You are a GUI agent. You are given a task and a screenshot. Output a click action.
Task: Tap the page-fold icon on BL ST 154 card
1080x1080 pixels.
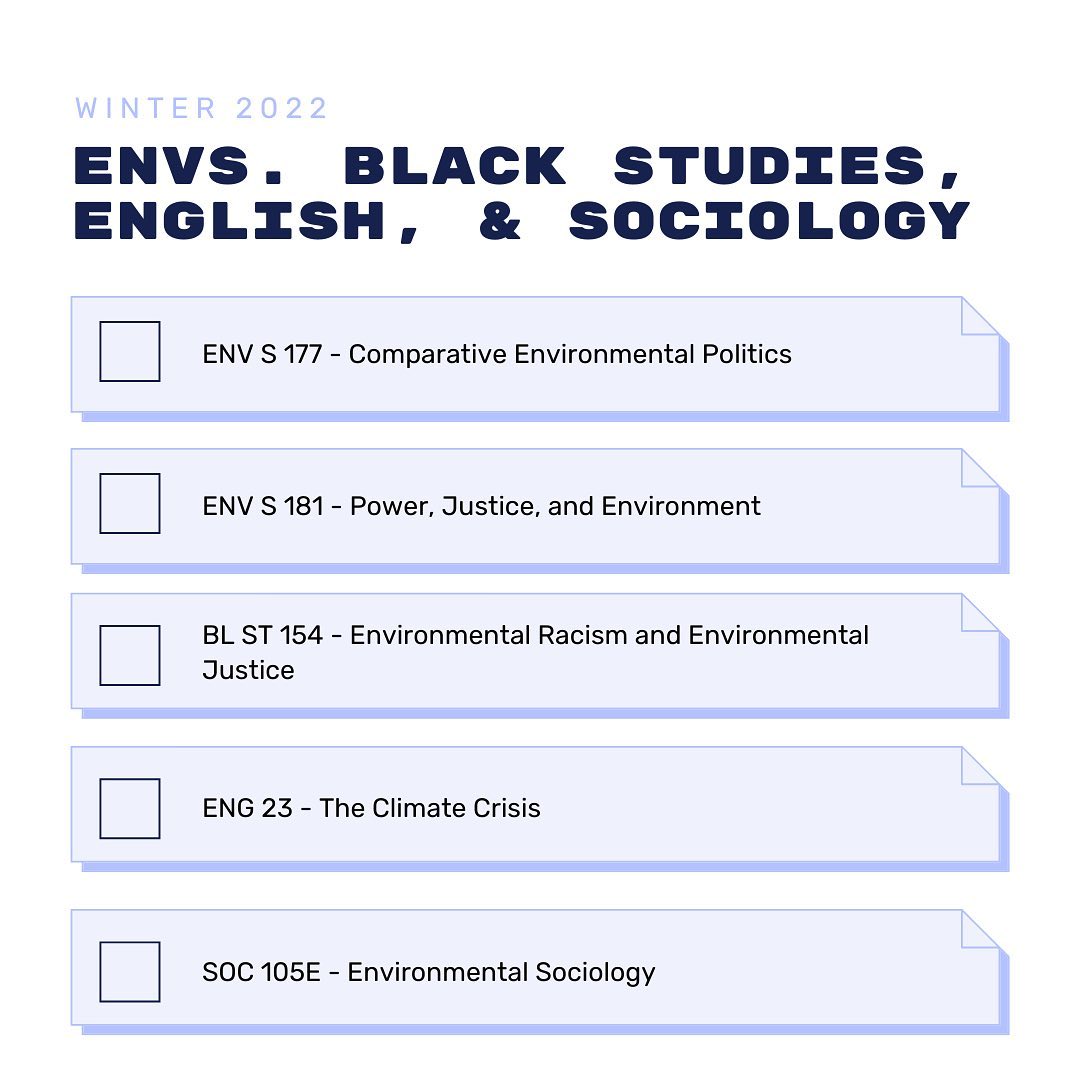(980, 613)
